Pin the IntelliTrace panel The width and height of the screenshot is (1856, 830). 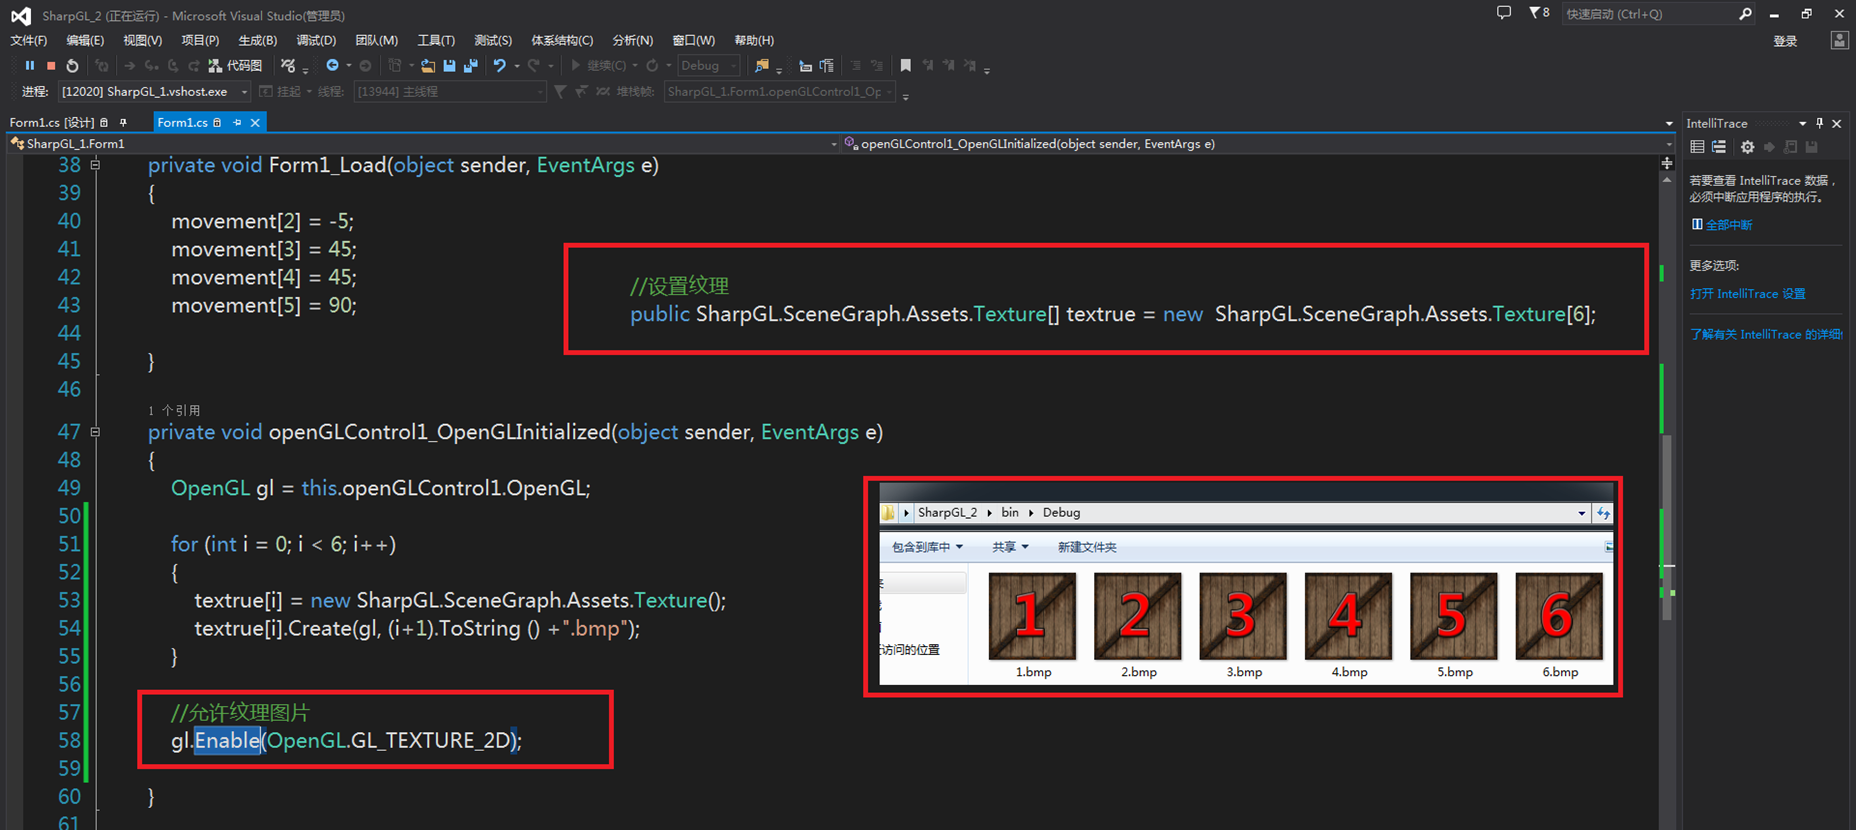pyautogui.click(x=1820, y=123)
